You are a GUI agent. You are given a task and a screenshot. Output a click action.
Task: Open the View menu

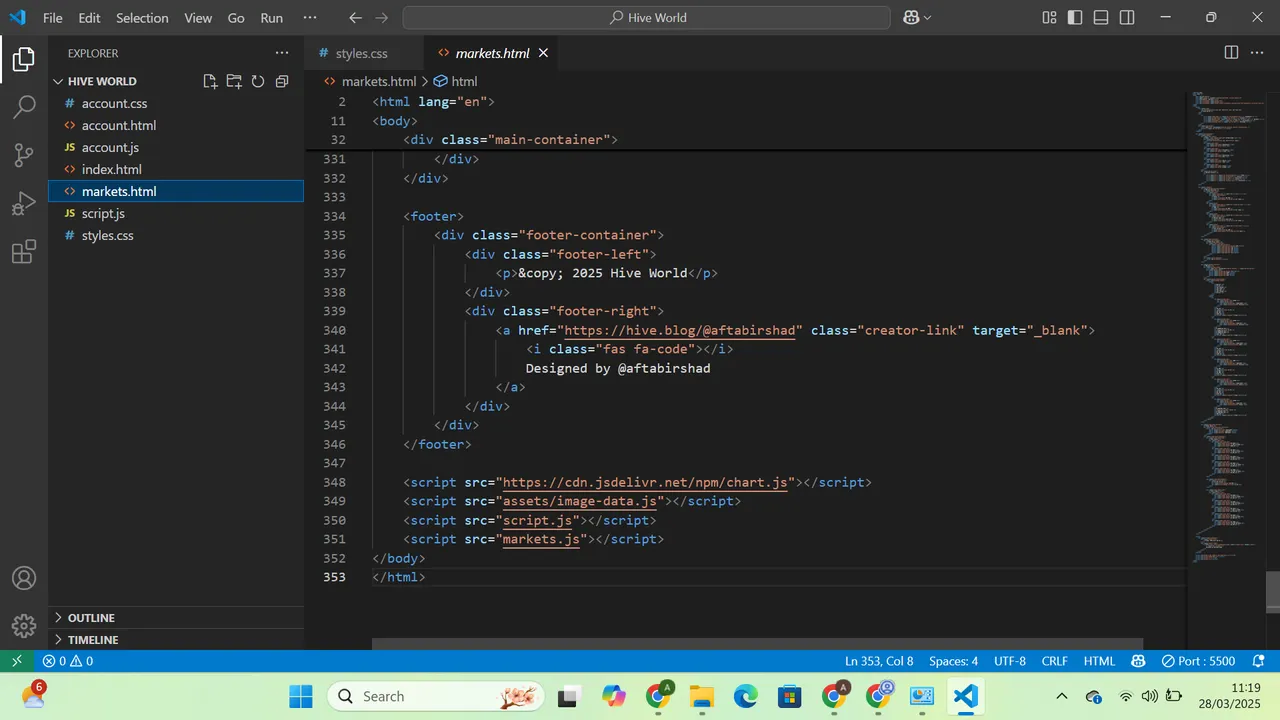click(198, 18)
